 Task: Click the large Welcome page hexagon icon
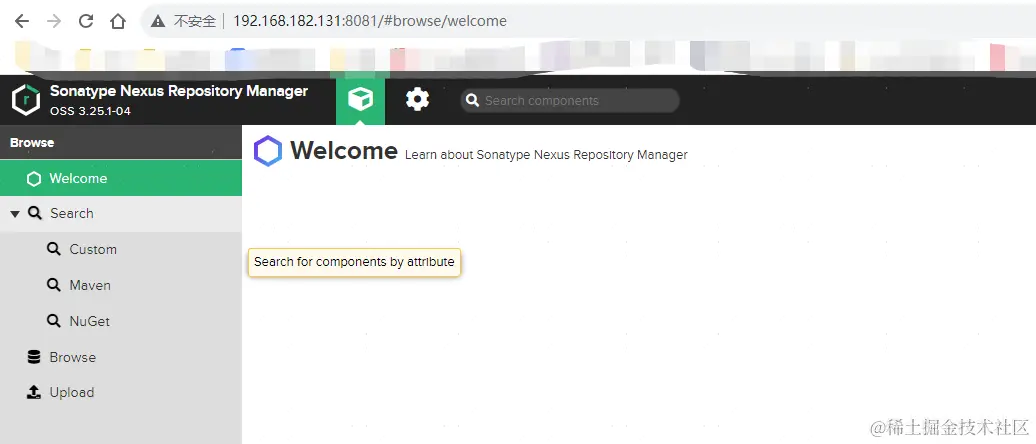[268, 151]
